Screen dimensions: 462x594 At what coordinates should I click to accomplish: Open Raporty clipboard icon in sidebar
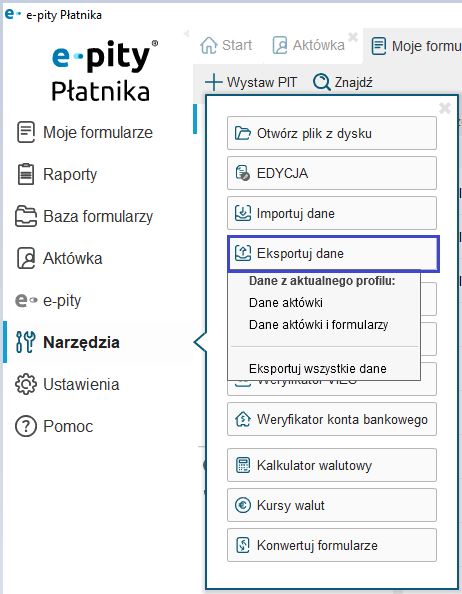pyautogui.click(x=26, y=174)
